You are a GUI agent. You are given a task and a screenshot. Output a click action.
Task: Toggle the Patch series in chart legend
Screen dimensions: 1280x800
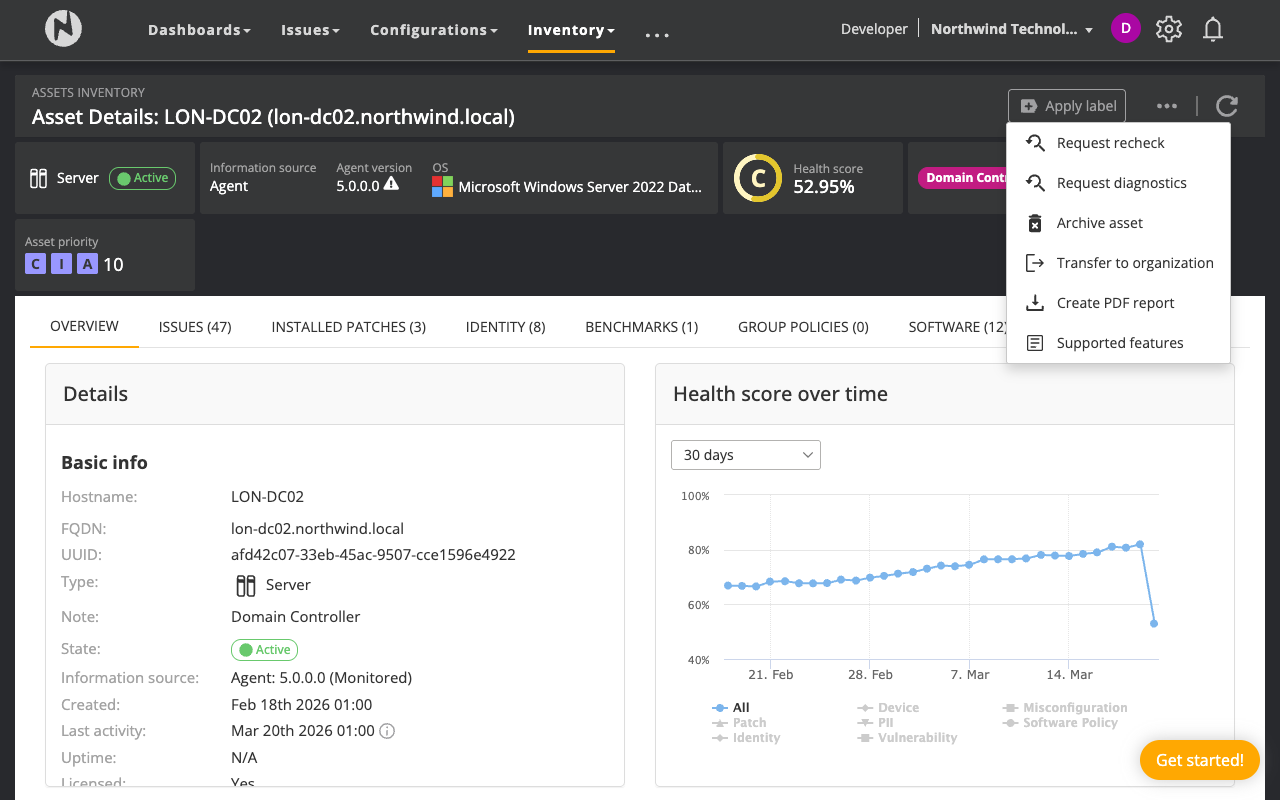pyautogui.click(x=739, y=722)
